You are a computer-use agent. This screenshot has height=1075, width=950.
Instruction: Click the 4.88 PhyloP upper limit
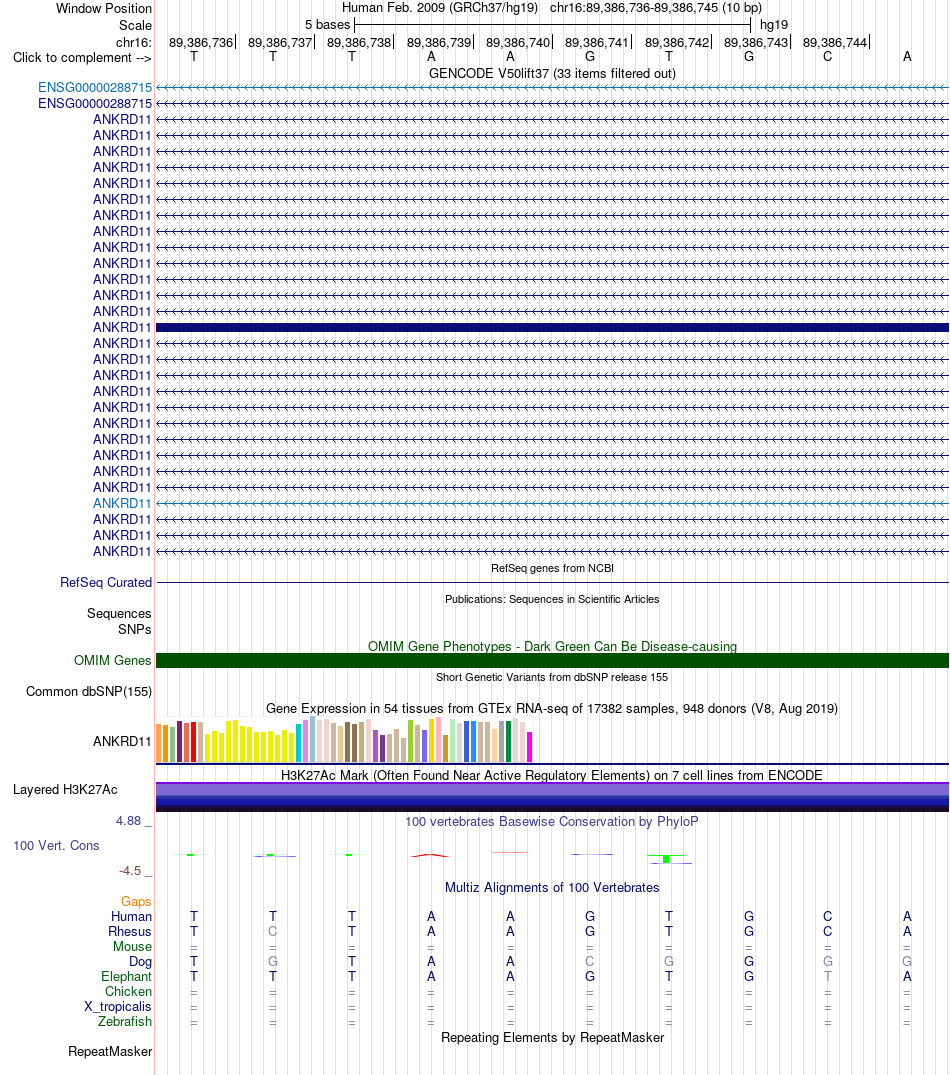point(128,821)
